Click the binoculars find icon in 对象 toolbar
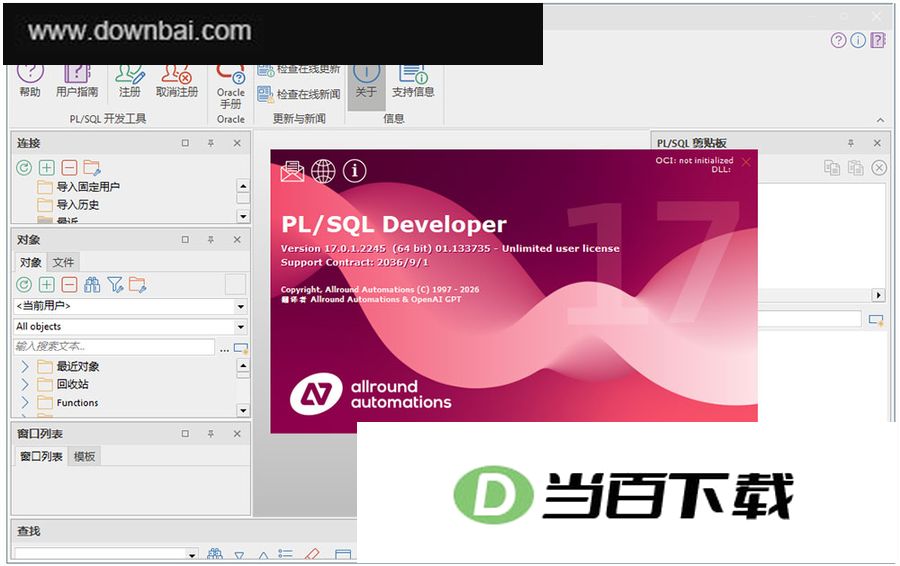The width and height of the screenshot is (900, 566). point(92,285)
